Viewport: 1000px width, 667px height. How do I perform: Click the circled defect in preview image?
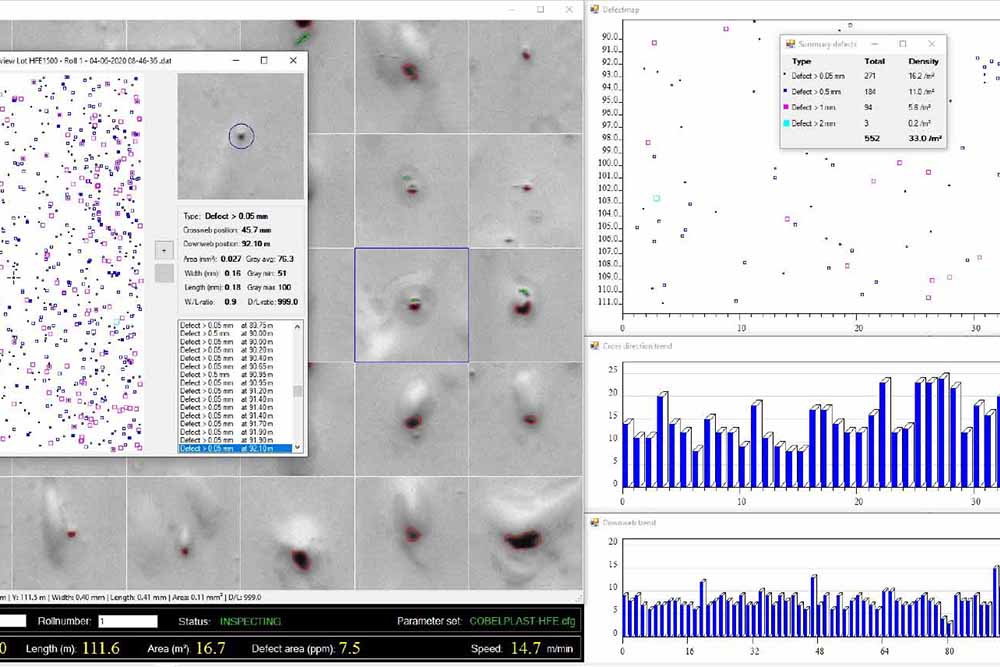click(x=241, y=136)
